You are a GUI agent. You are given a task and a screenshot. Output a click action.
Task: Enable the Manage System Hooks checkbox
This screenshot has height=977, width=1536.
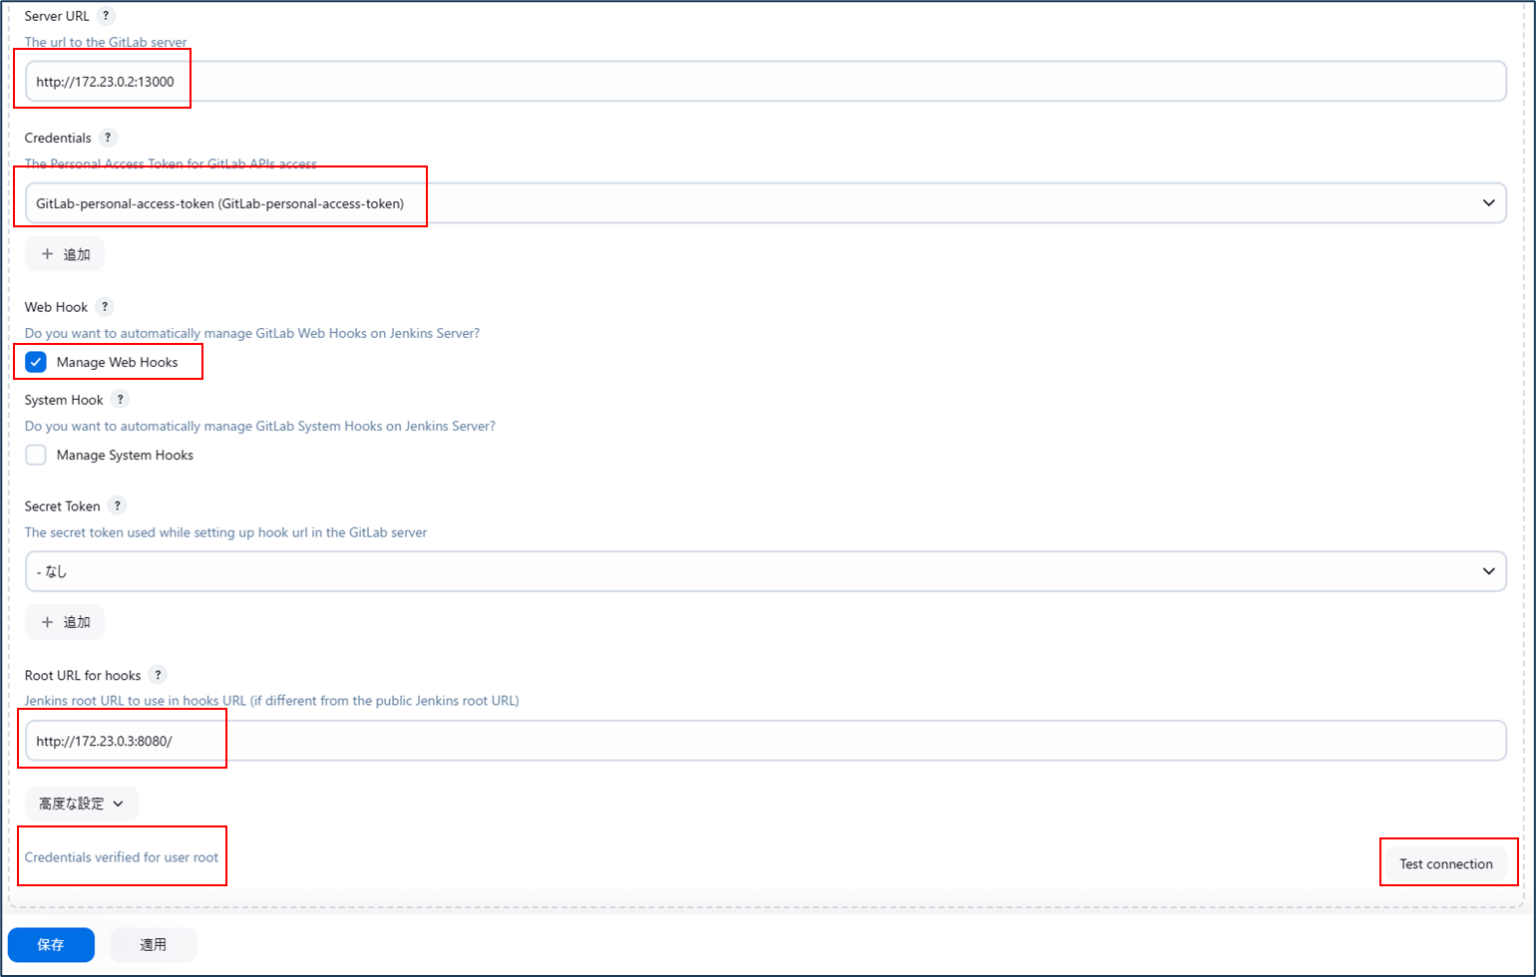click(35, 455)
